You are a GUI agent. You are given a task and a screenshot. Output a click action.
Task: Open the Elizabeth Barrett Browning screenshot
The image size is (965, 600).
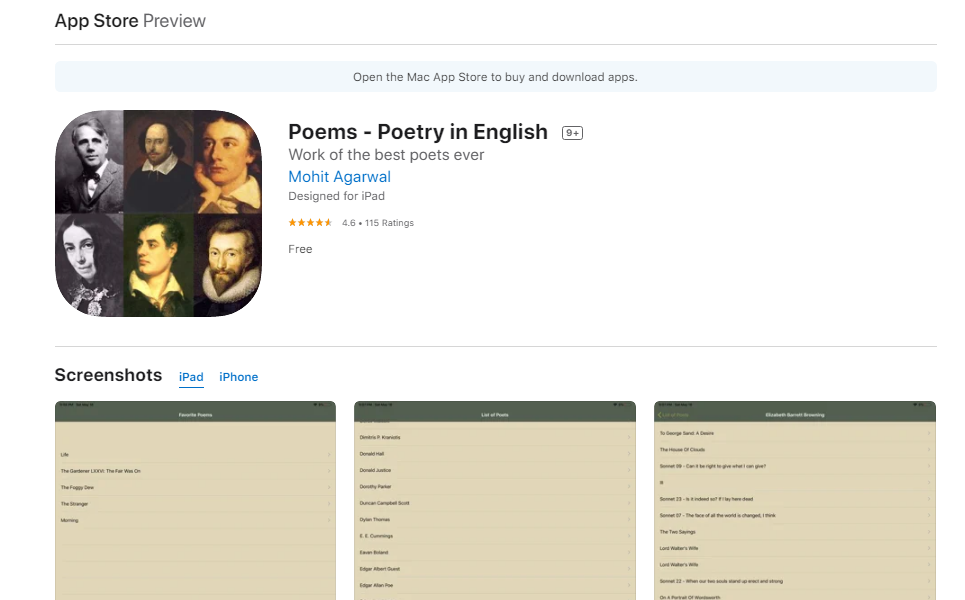(x=795, y=500)
